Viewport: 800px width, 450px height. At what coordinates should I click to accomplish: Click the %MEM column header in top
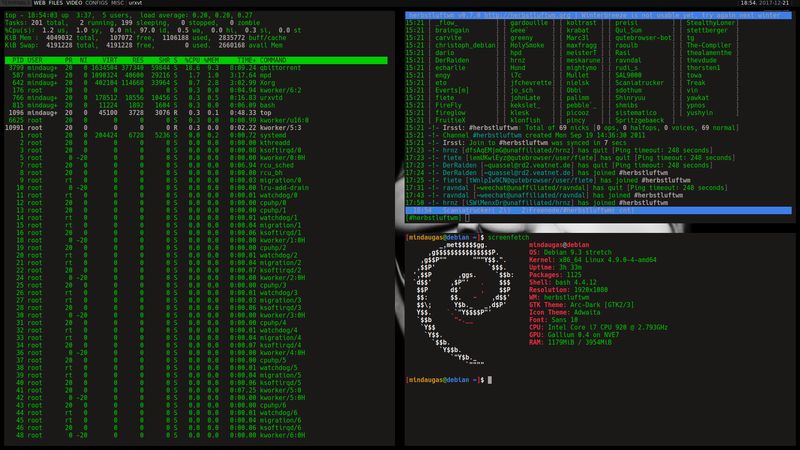coord(211,60)
